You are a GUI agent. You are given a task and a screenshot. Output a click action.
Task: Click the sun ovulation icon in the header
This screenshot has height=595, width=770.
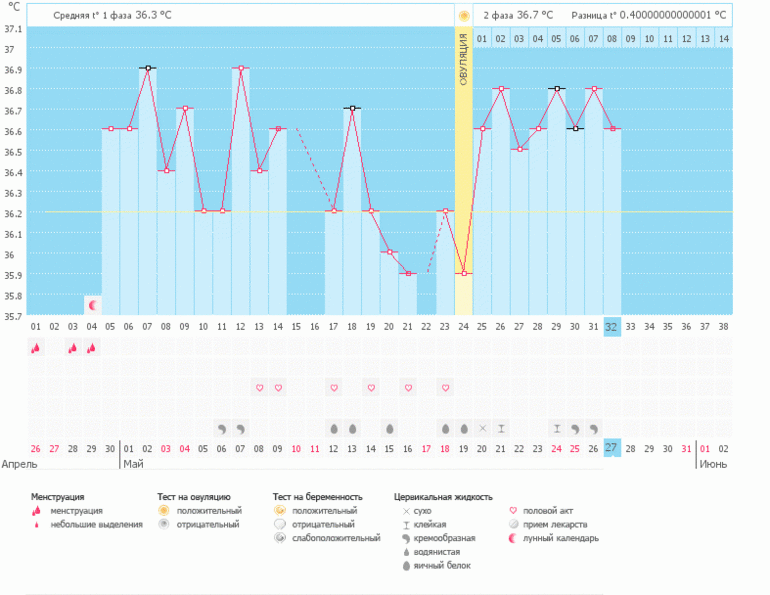point(463,16)
